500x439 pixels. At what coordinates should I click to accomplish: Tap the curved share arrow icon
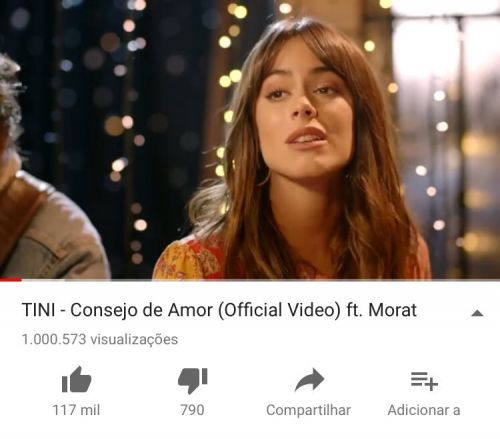pyautogui.click(x=309, y=379)
